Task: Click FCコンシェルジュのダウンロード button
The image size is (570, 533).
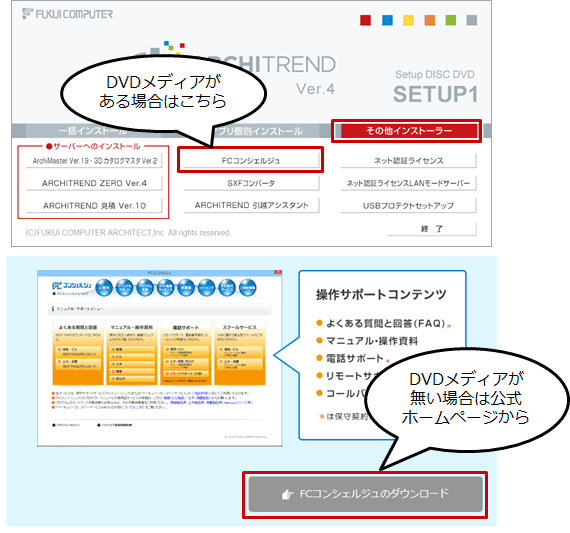Action: tap(365, 494)
